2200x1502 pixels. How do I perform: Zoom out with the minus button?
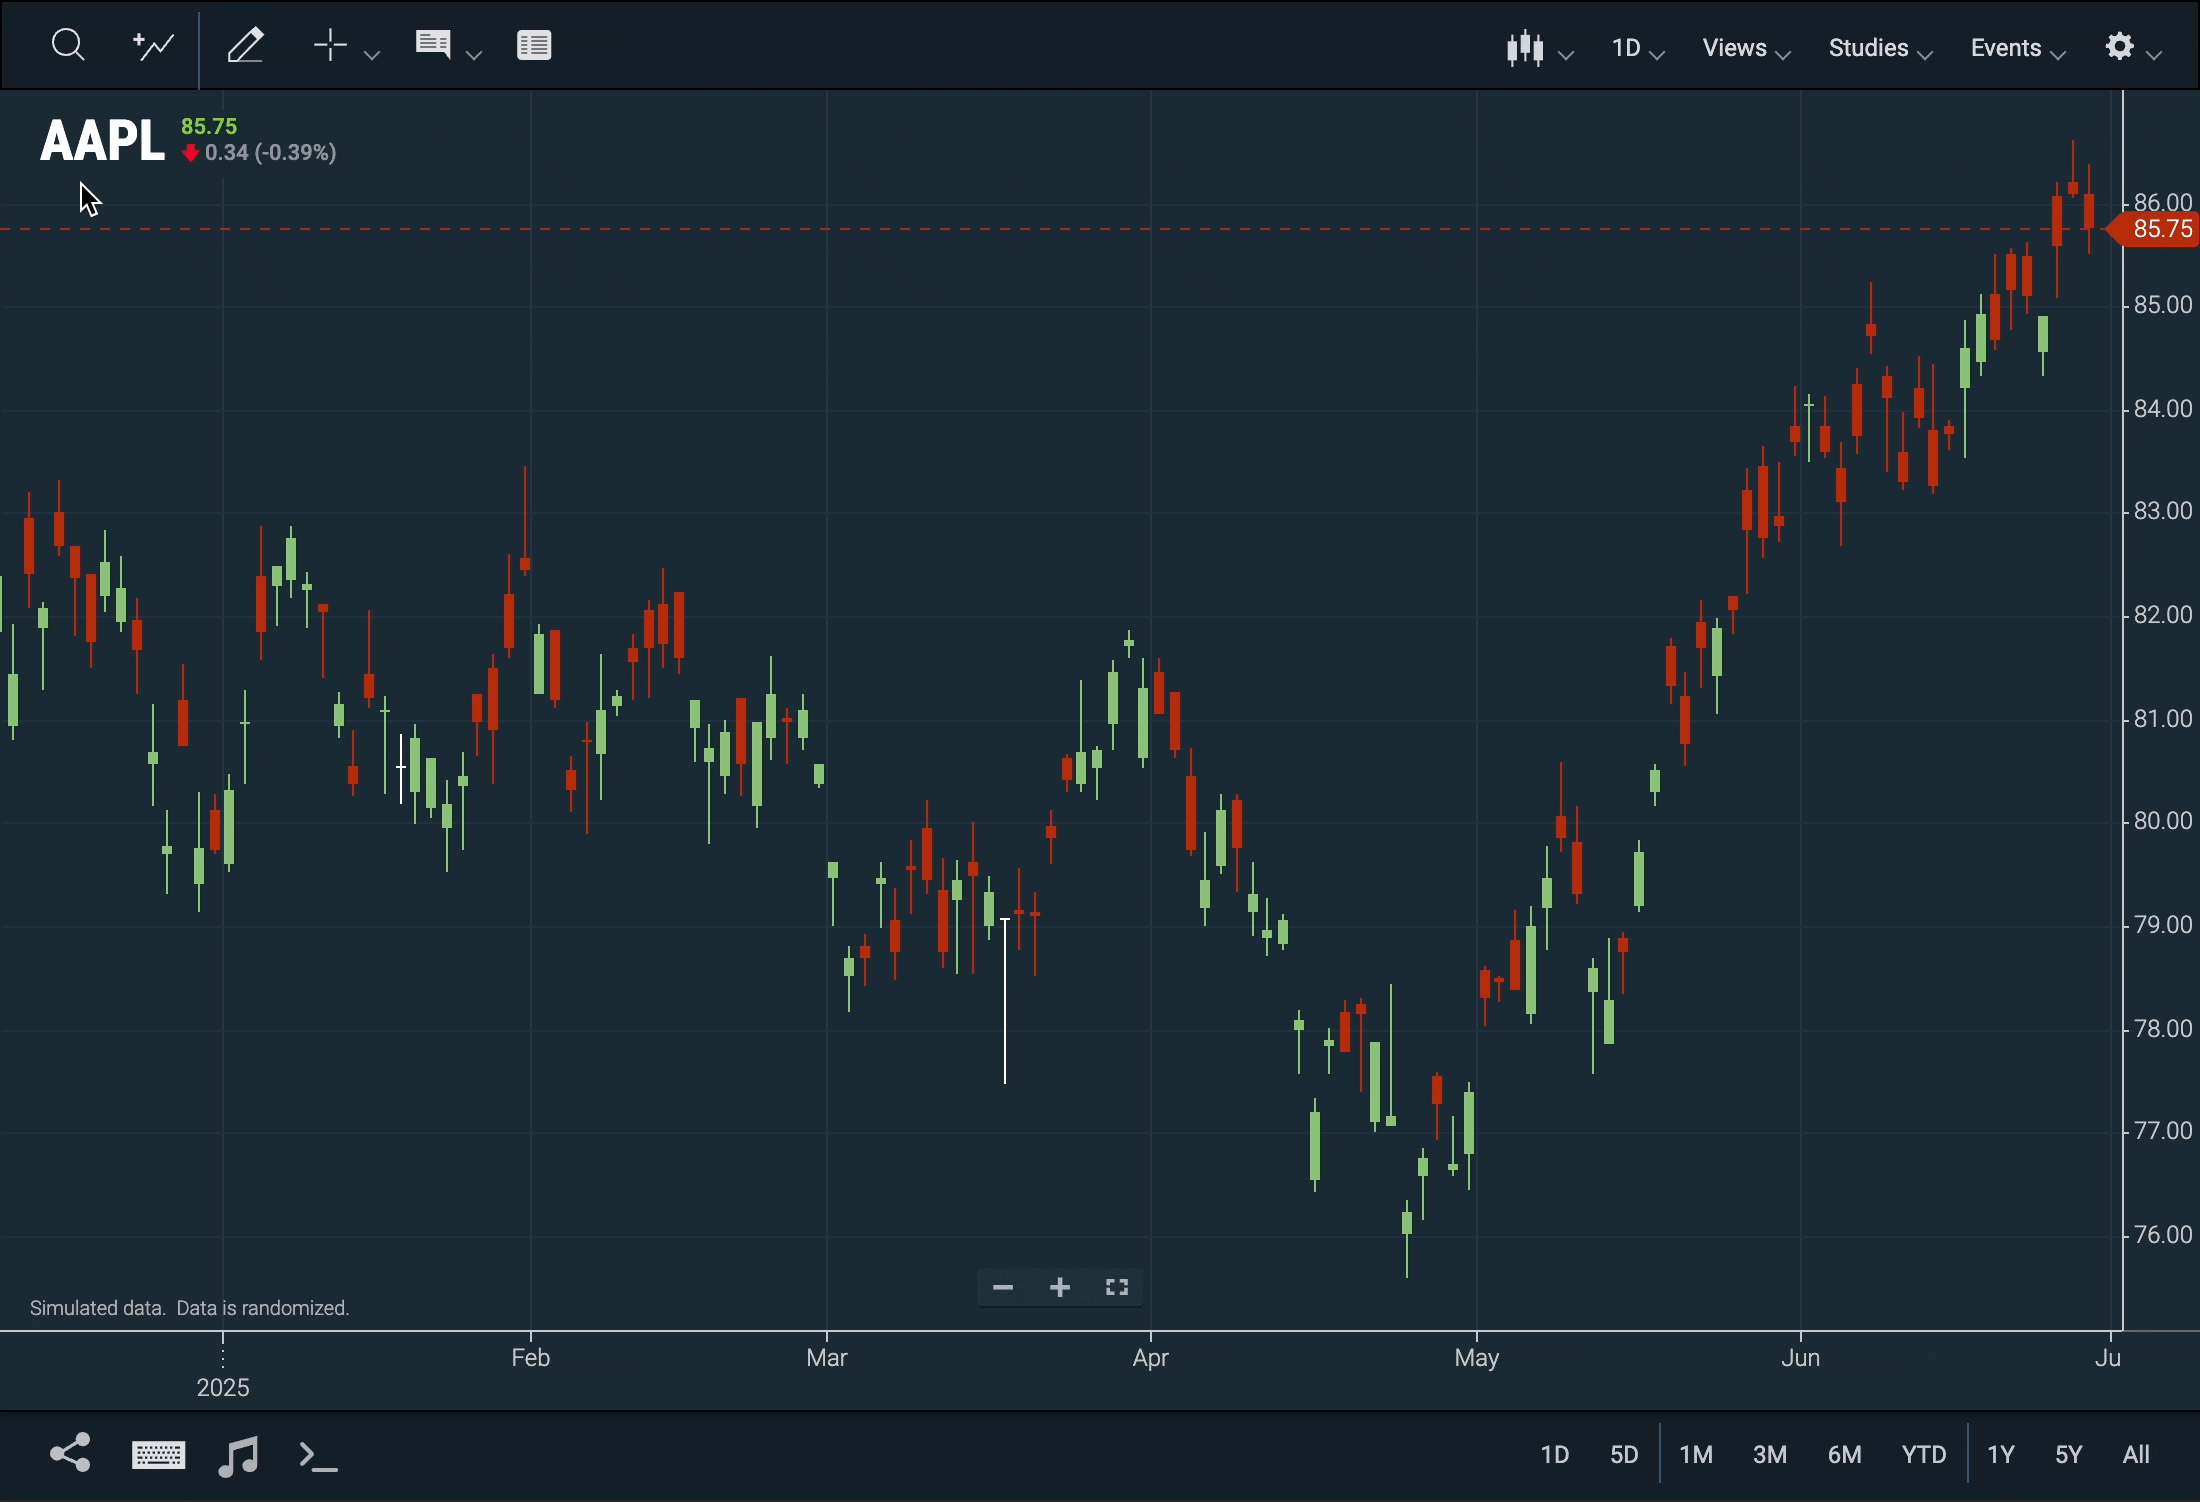pos(1003,1288)
